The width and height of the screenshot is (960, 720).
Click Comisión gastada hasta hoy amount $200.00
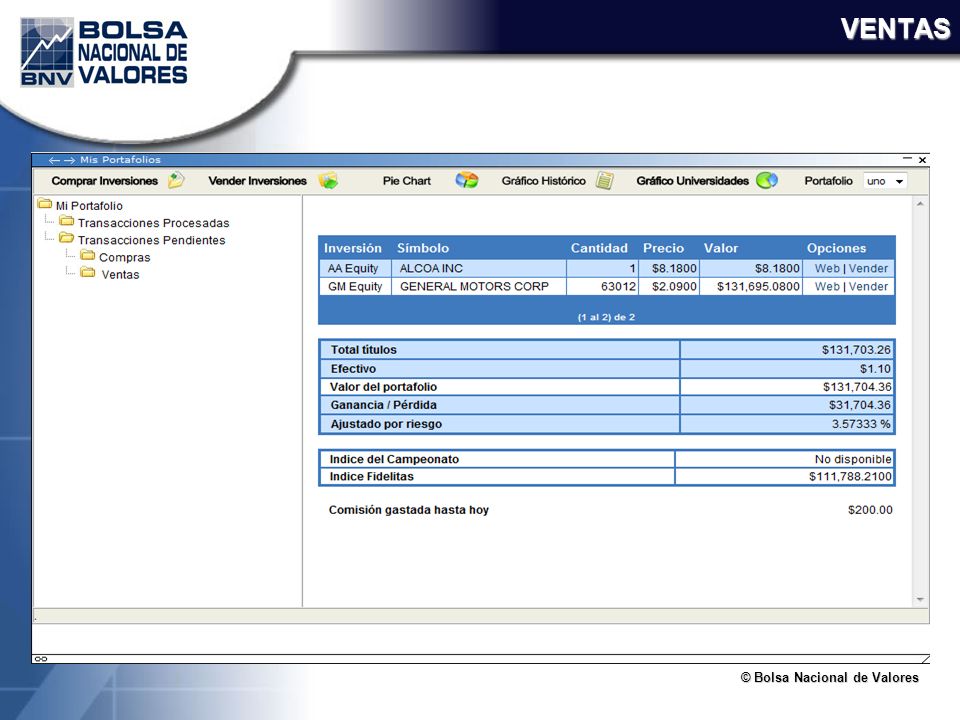pos(870,510)
